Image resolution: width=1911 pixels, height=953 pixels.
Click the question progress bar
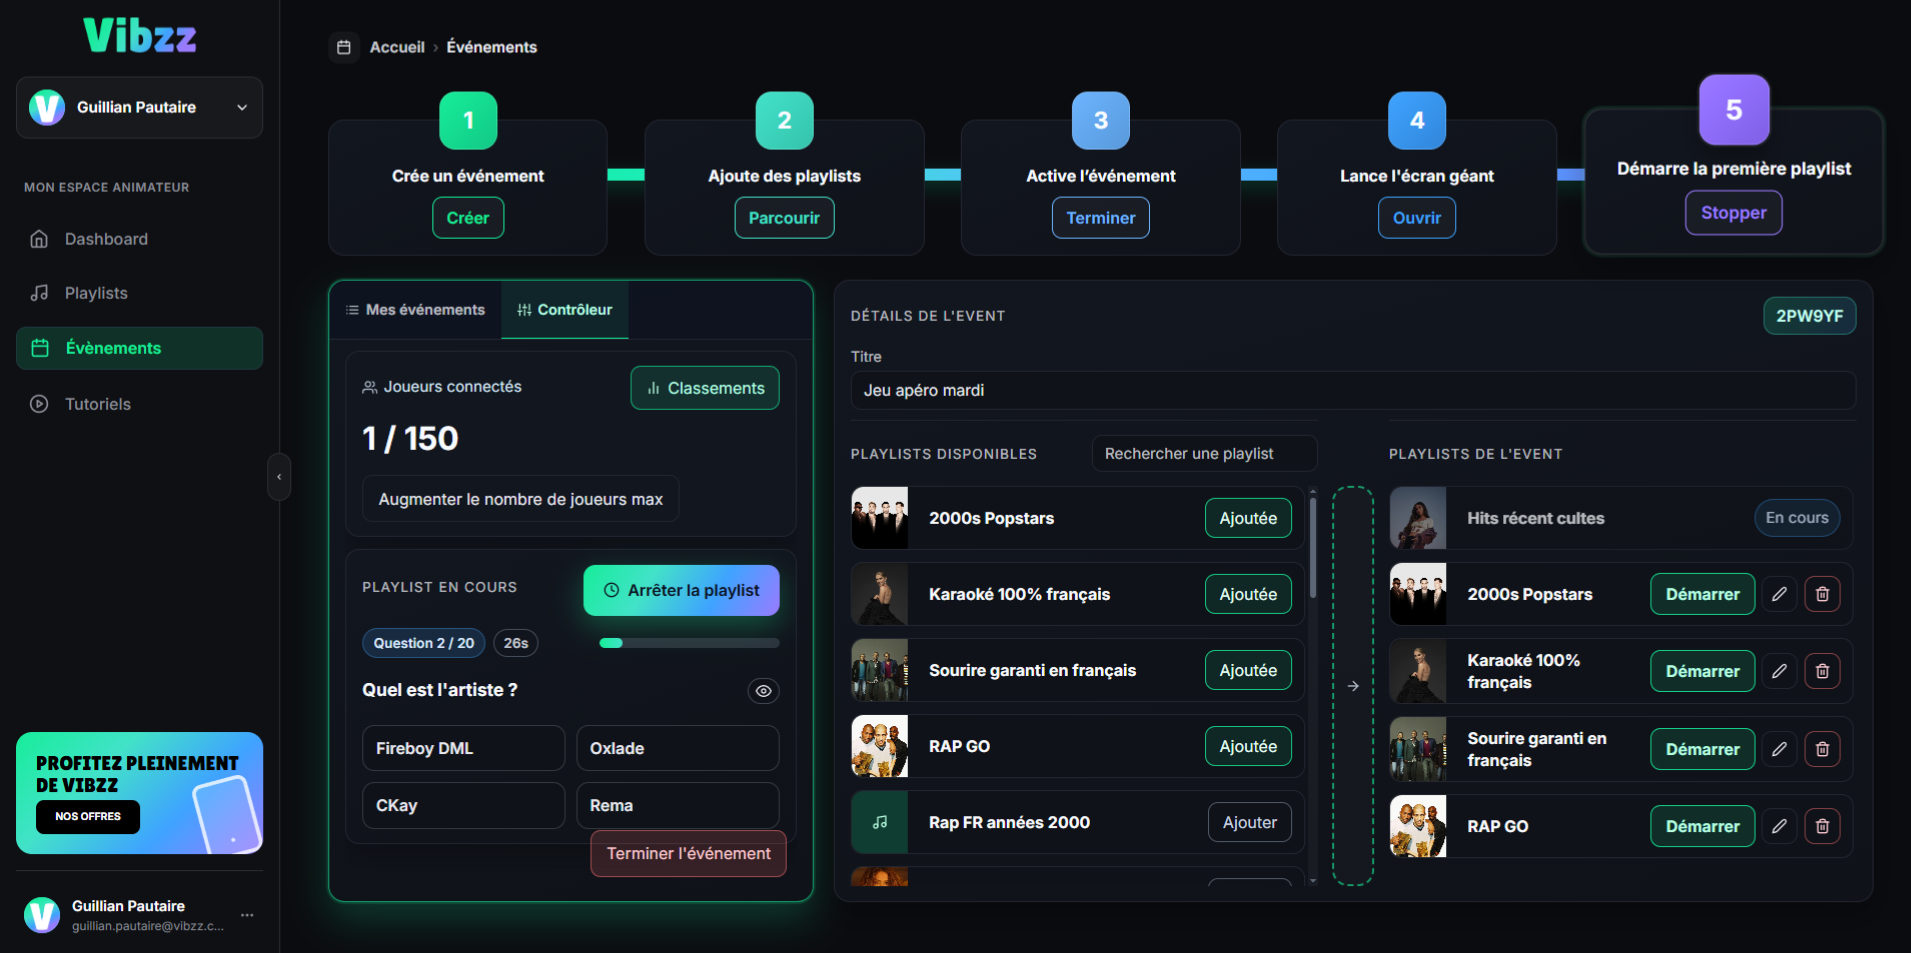pos(689,643)
